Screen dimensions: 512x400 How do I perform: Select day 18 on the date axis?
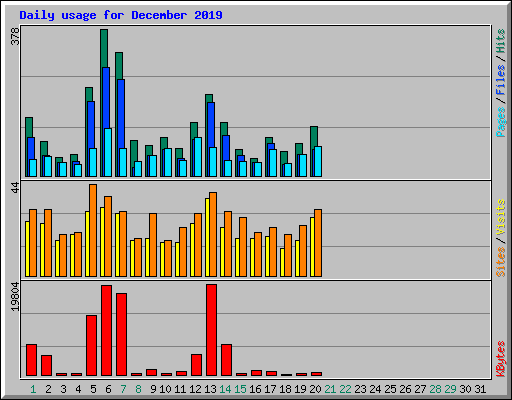click(285, 389)
